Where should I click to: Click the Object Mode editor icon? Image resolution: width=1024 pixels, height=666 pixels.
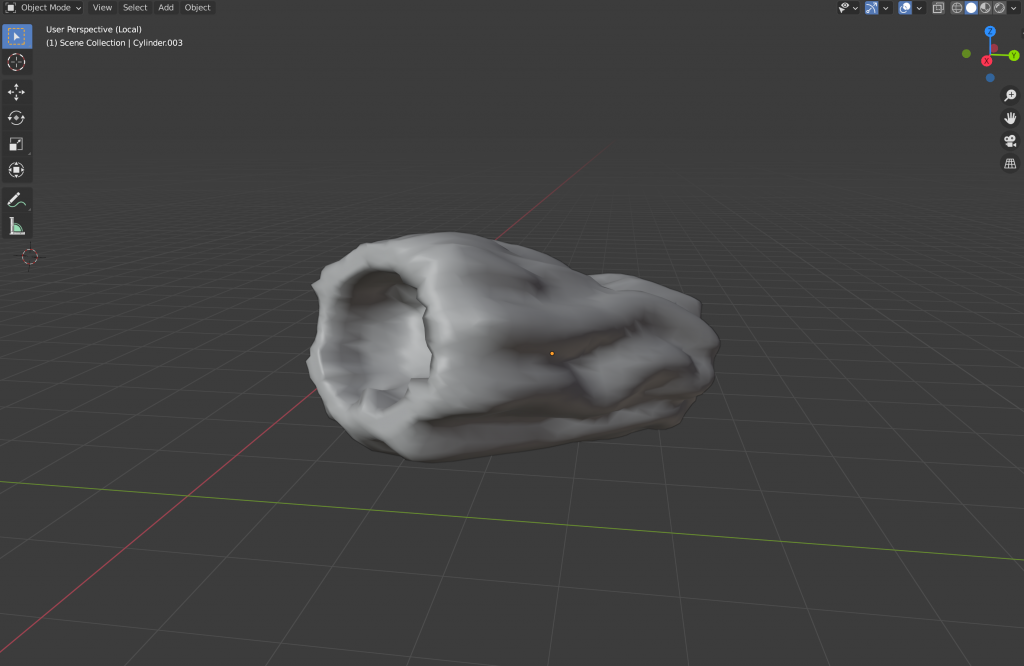click(x=10, y=8)
